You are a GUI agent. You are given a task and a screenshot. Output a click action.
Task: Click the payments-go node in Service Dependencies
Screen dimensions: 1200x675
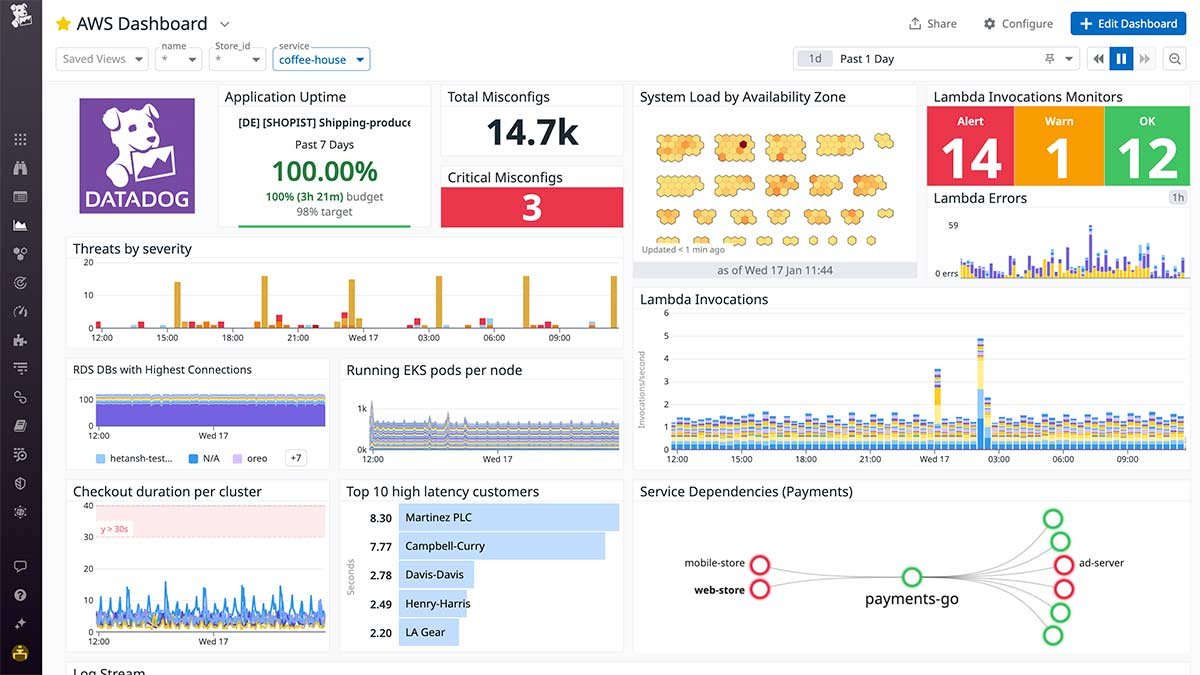pos(911,577)
